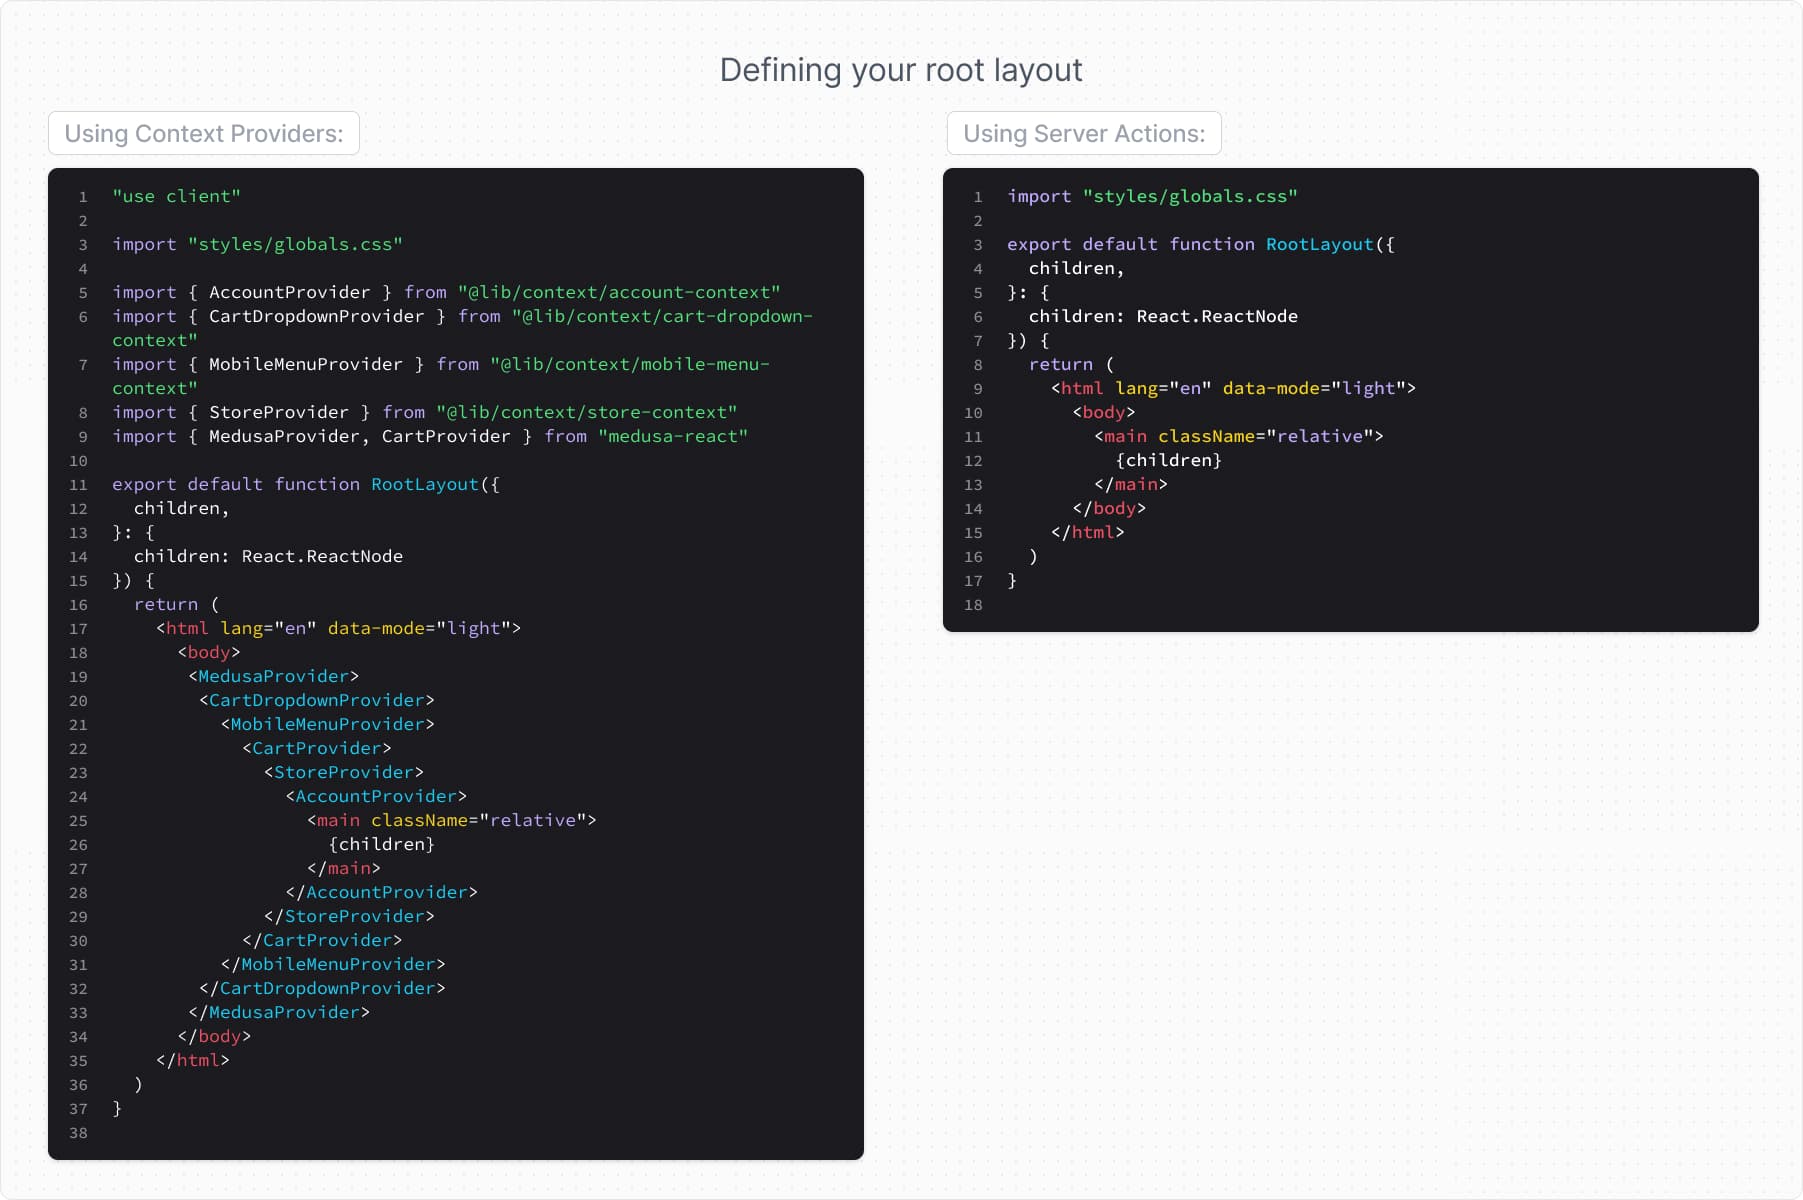Click the StoreProvider opening tag
This screenshot has width=1803, height=1200.
click(343, 772)
